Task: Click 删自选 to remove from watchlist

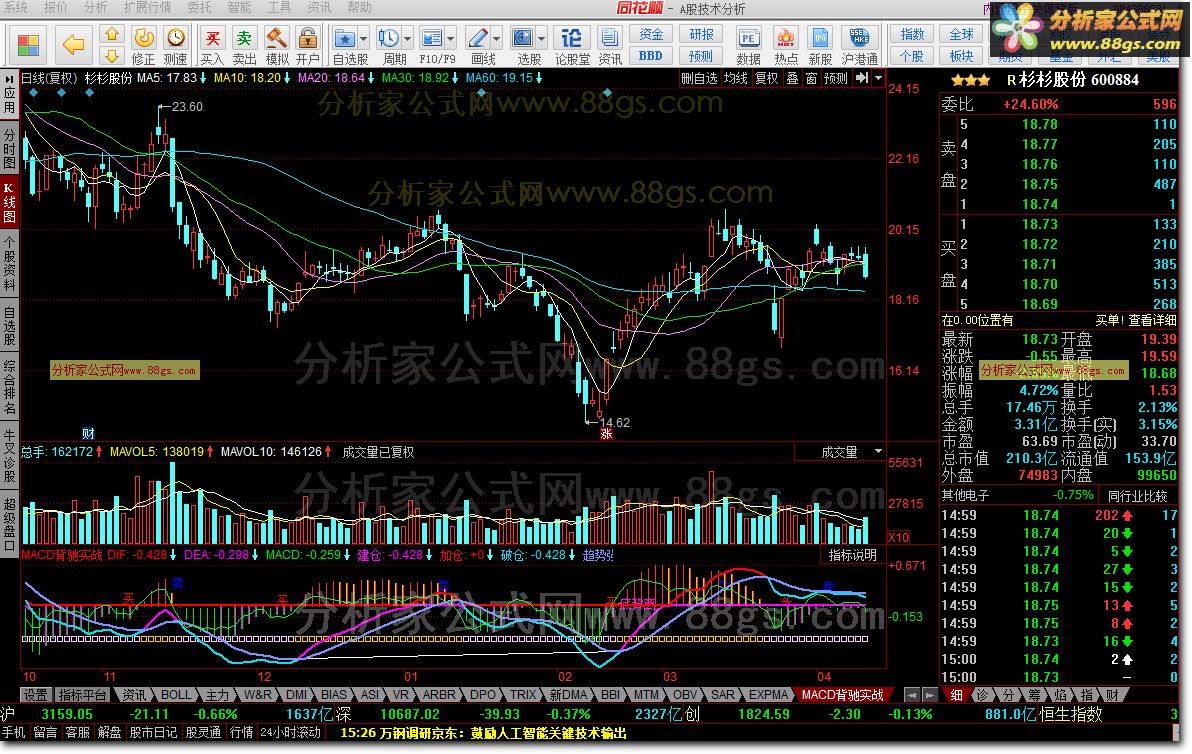Action: [699, 78]
